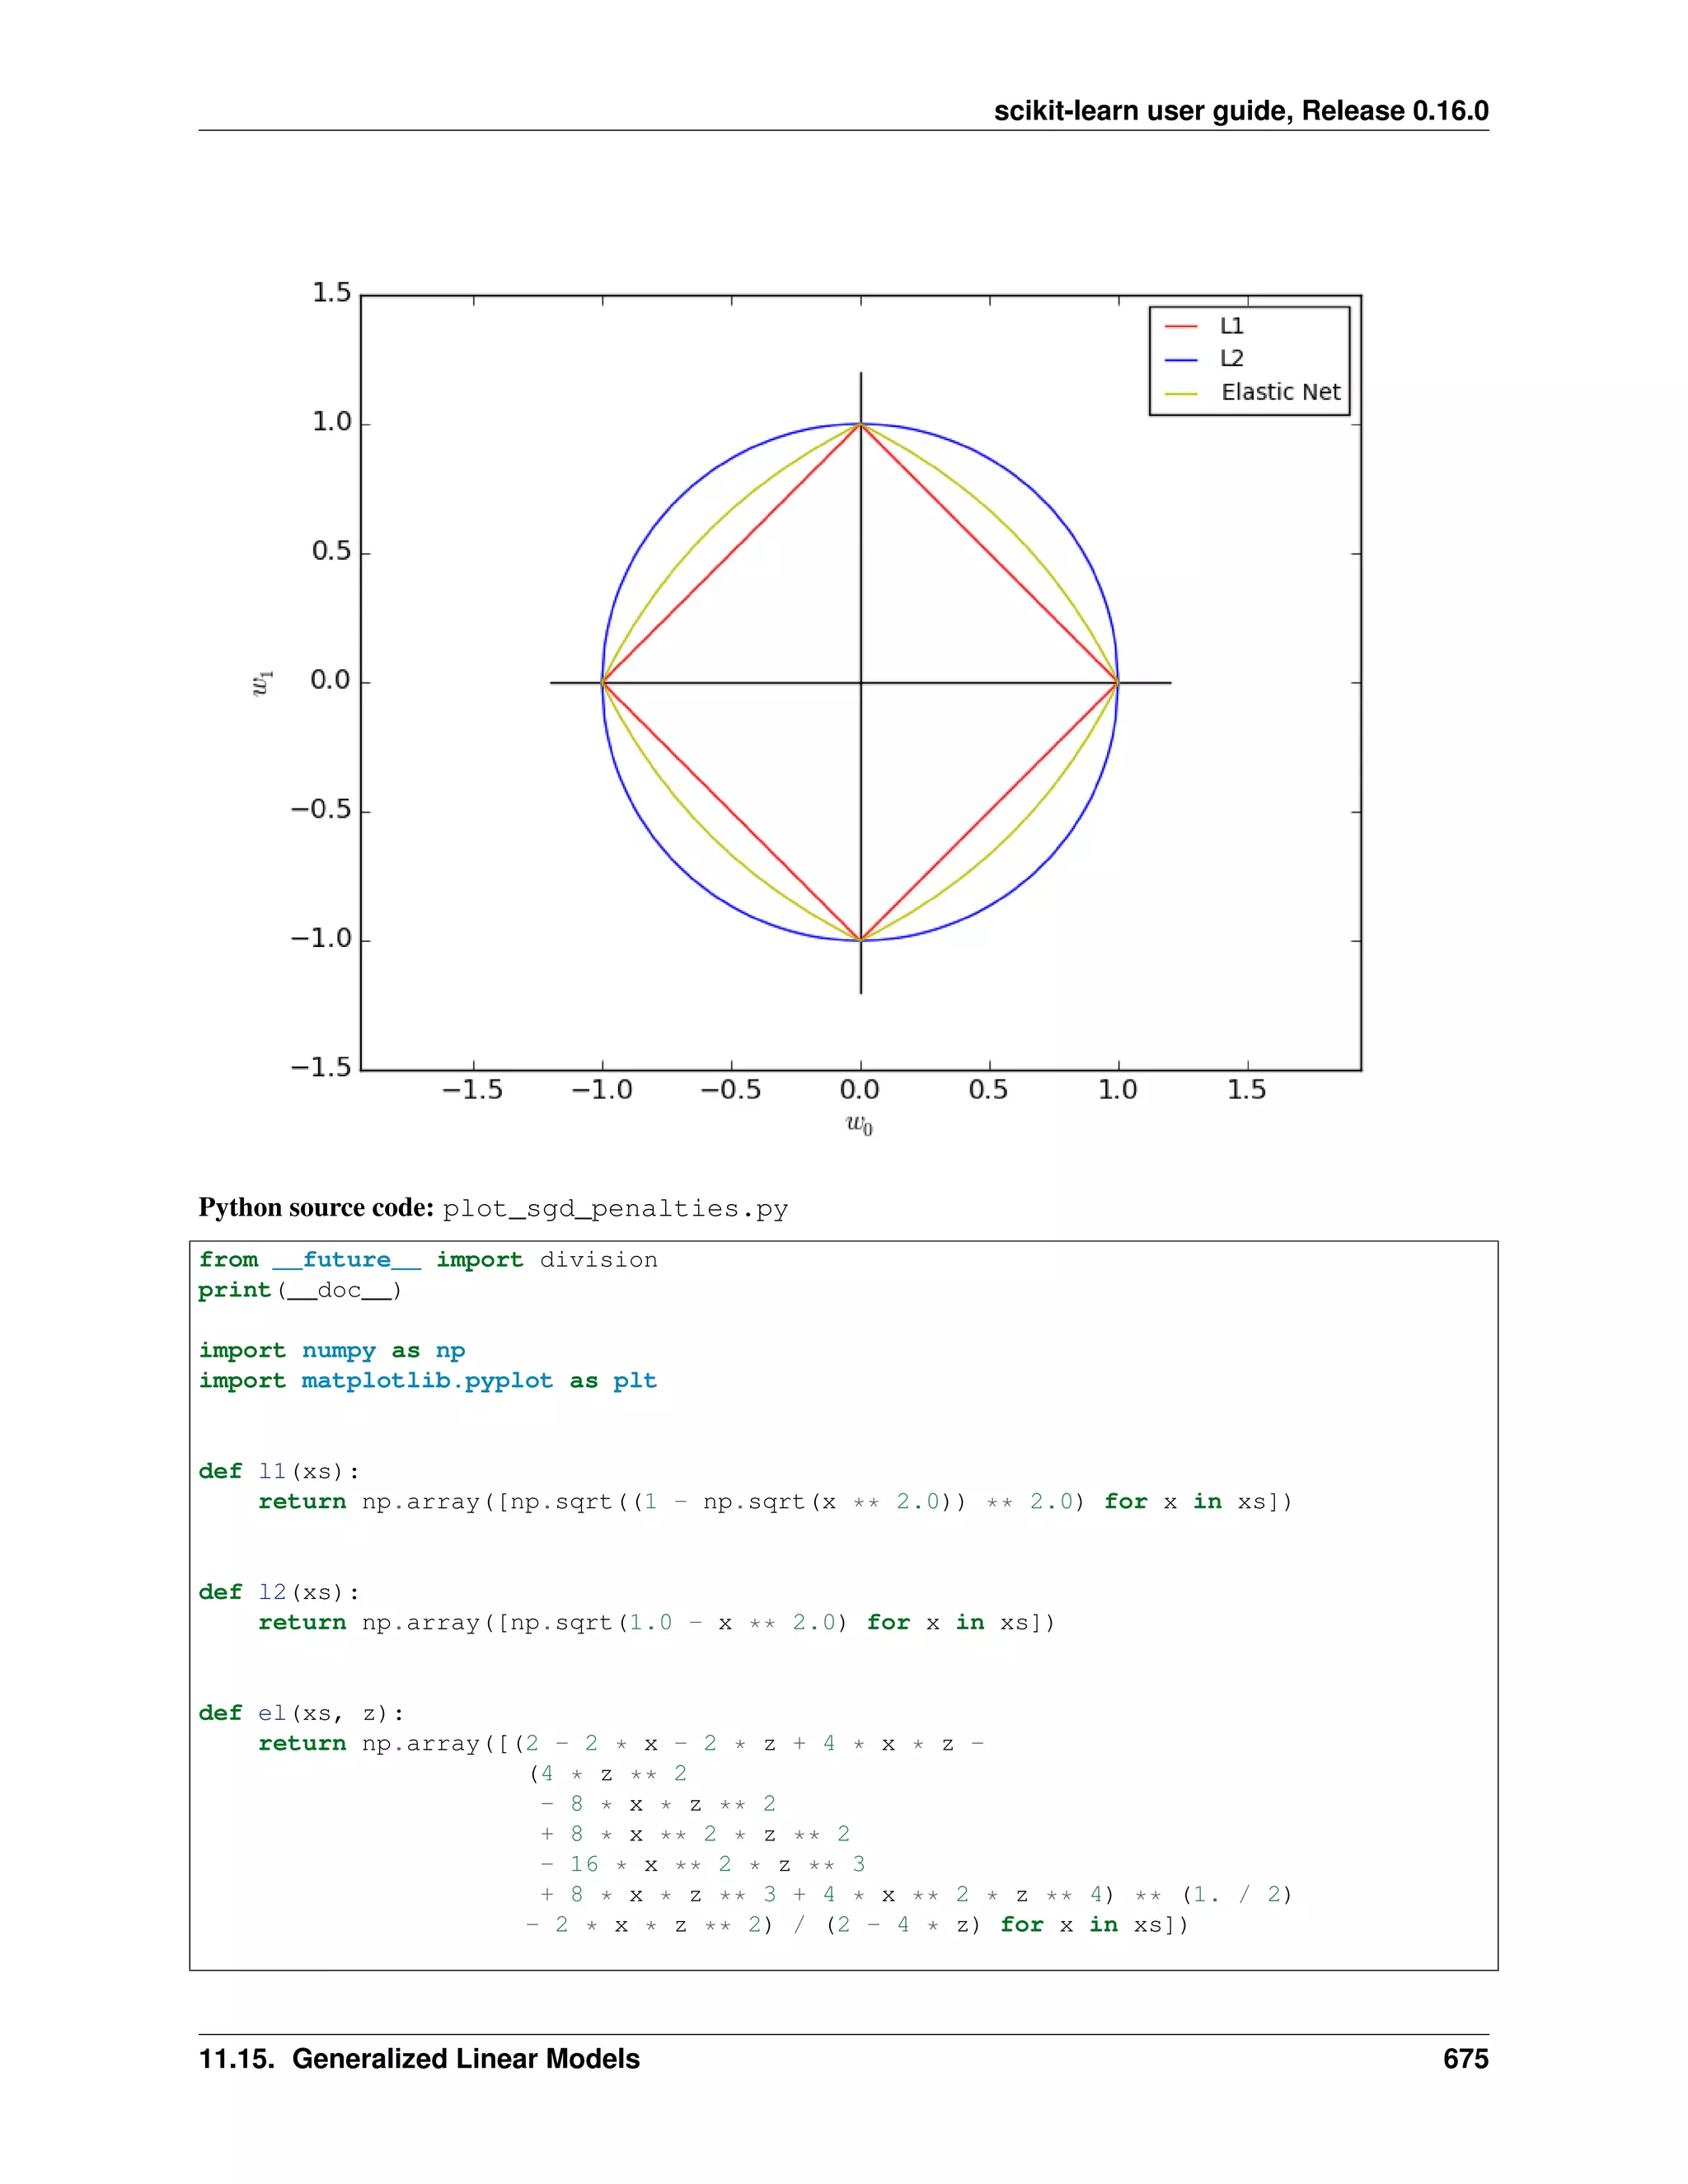1688x2184 pixels.
Task: Click the yellow Elastic Net legend line sample
Action: coord(1181,393)
